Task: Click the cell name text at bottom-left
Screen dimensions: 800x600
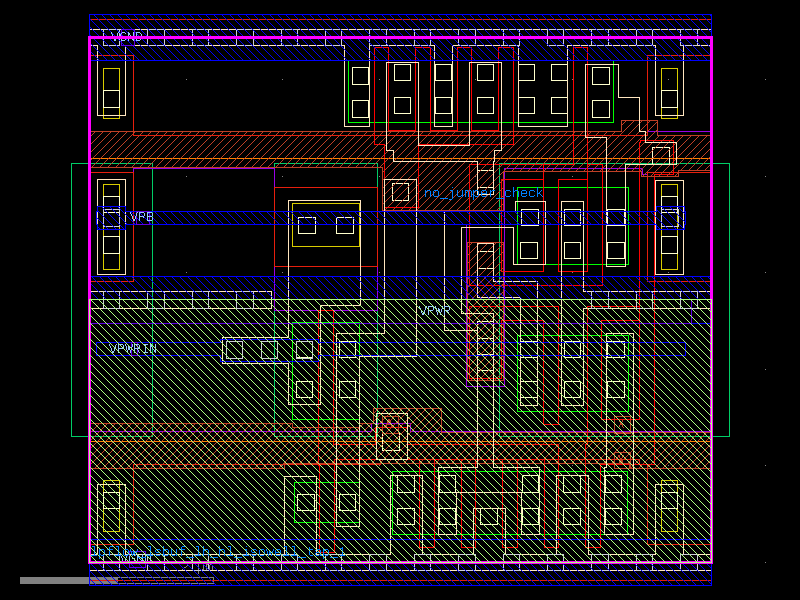Action: [x=217, y=551]
